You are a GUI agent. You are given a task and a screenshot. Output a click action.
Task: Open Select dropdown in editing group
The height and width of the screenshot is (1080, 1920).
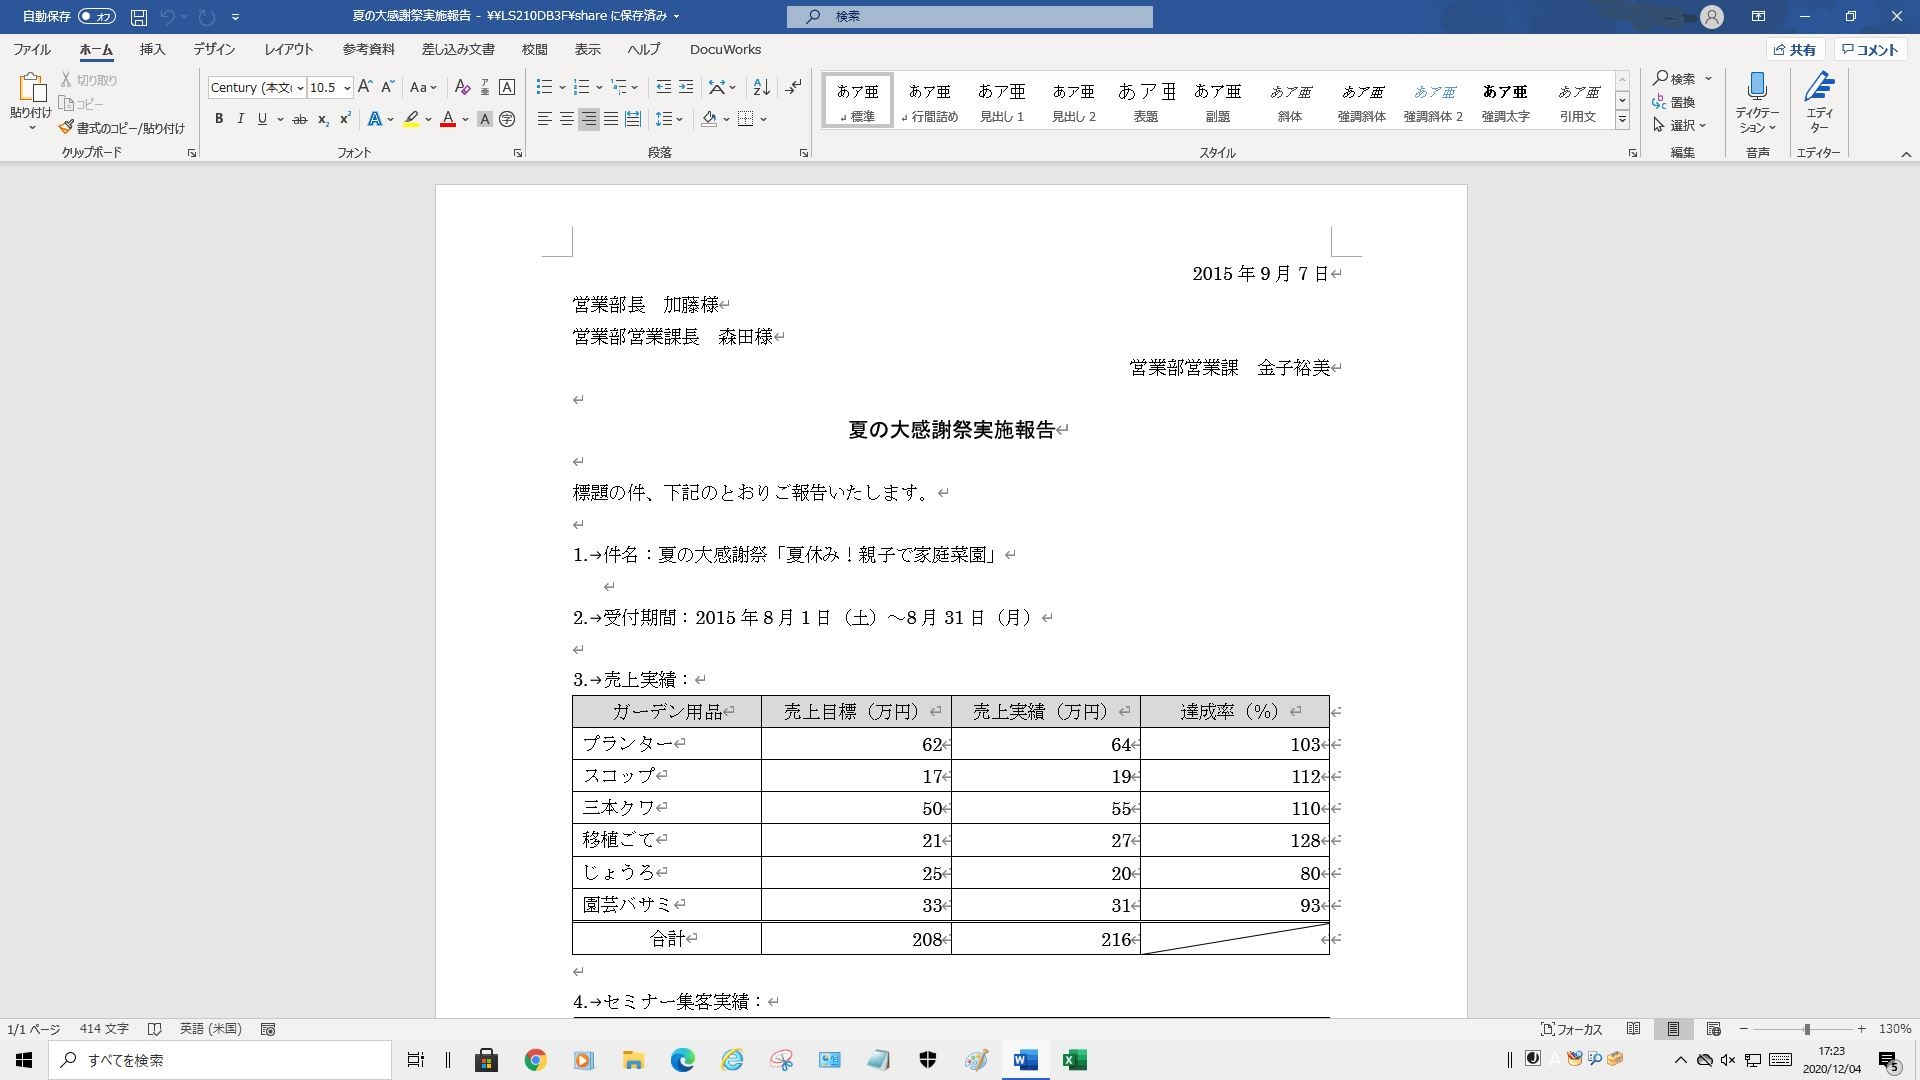[x=1680, y=125]
